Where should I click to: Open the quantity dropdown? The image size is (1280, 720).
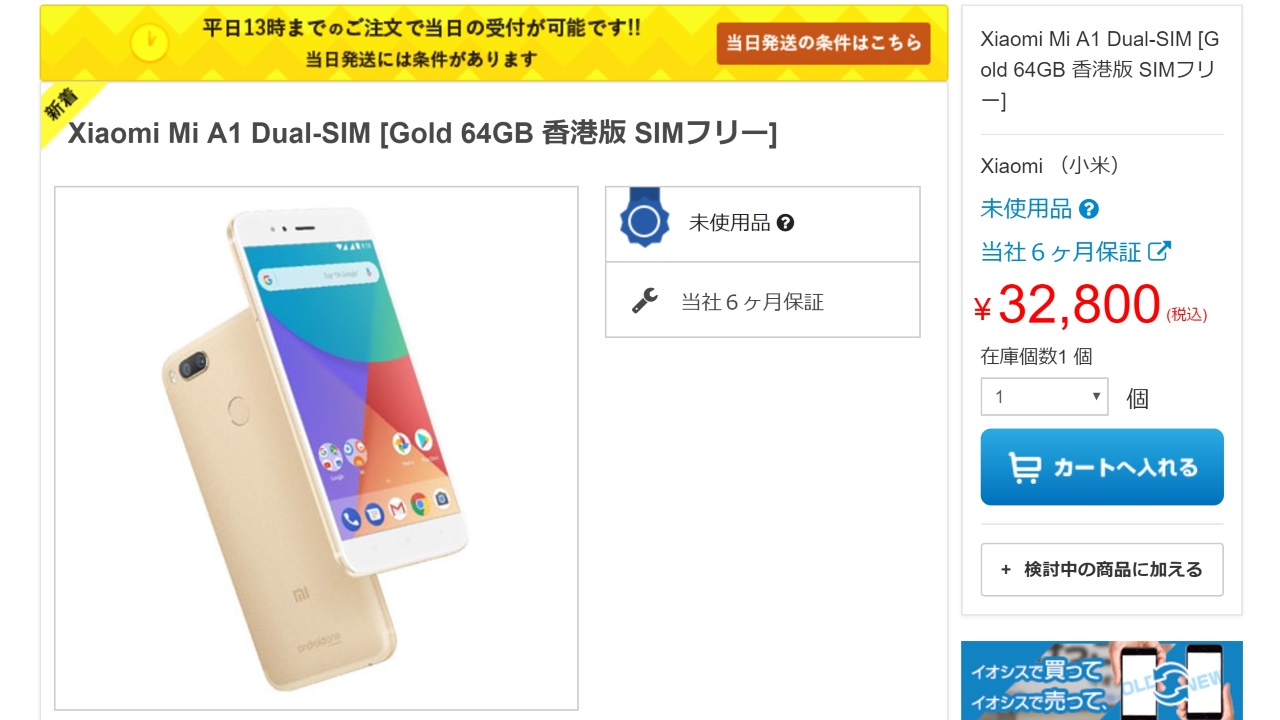pyautogui.click(x=1044, y=397)
